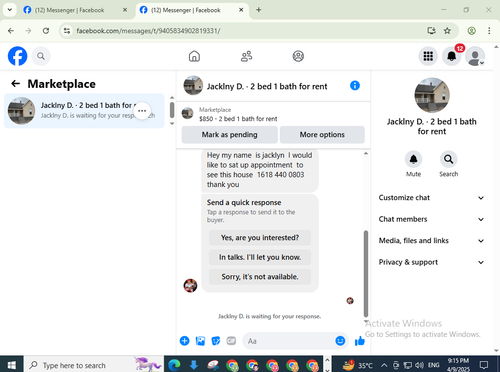Expand the Privacy & support section
Viewport: 500px width, 372px height.
(431, 262)
